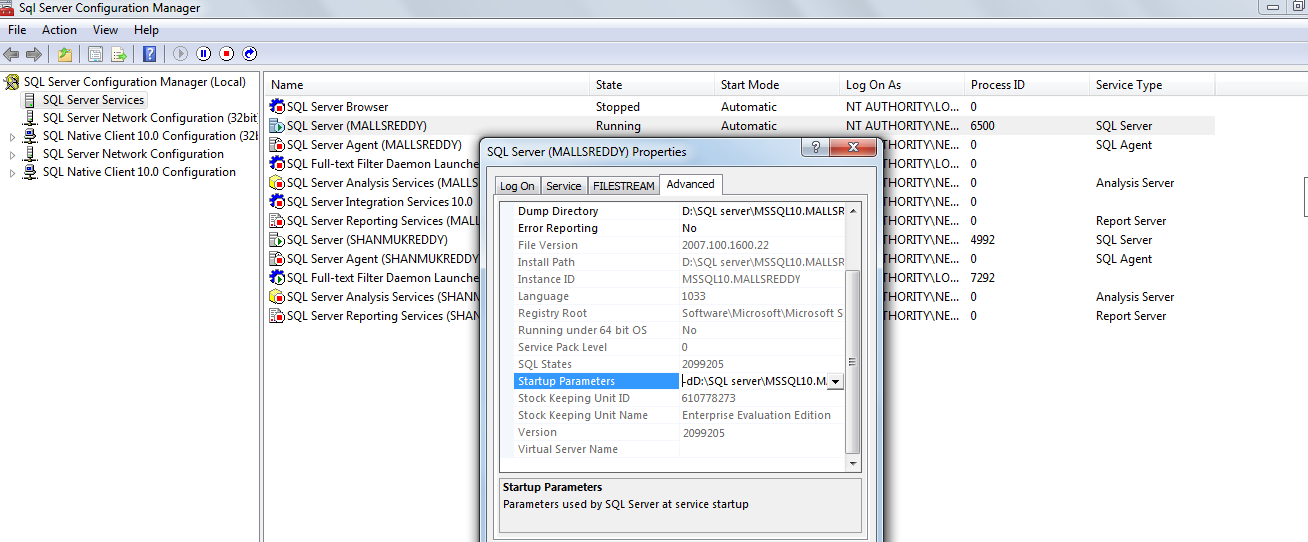Click the Up one level folder icon
The height and width of the screenshot is (542, 1308).
tap(64, 54)
